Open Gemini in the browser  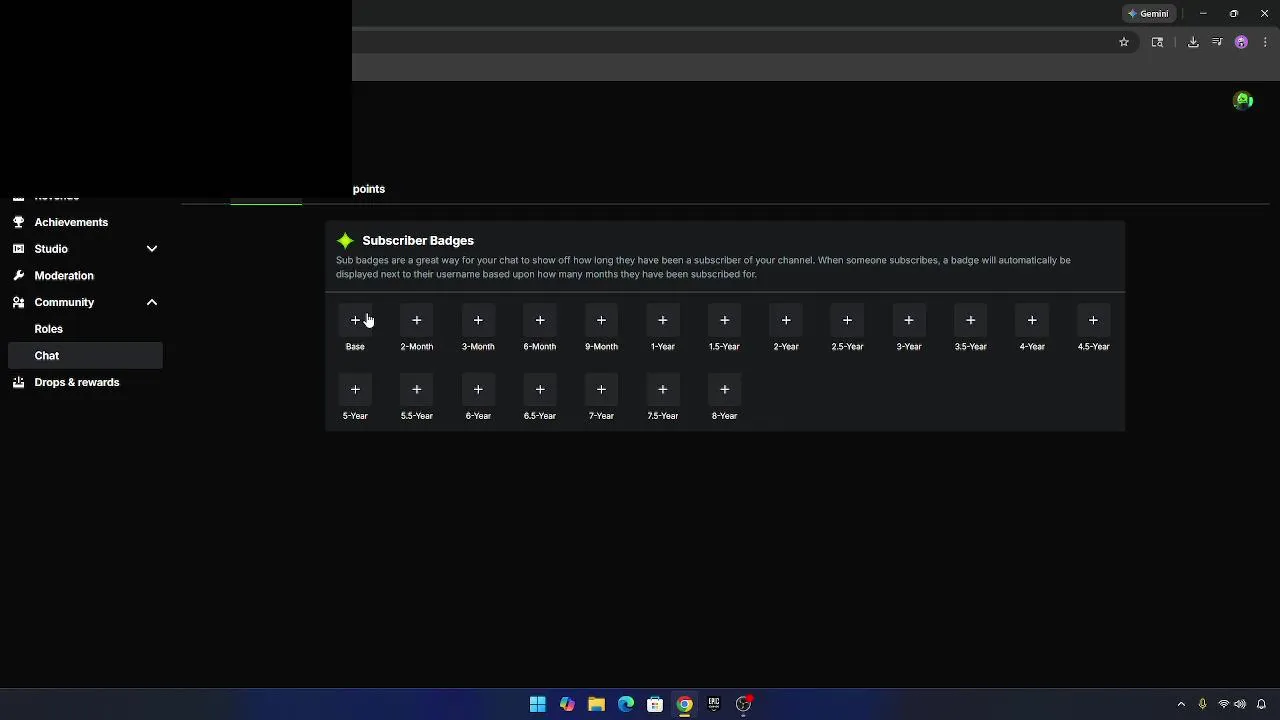tap(1148, 14)
